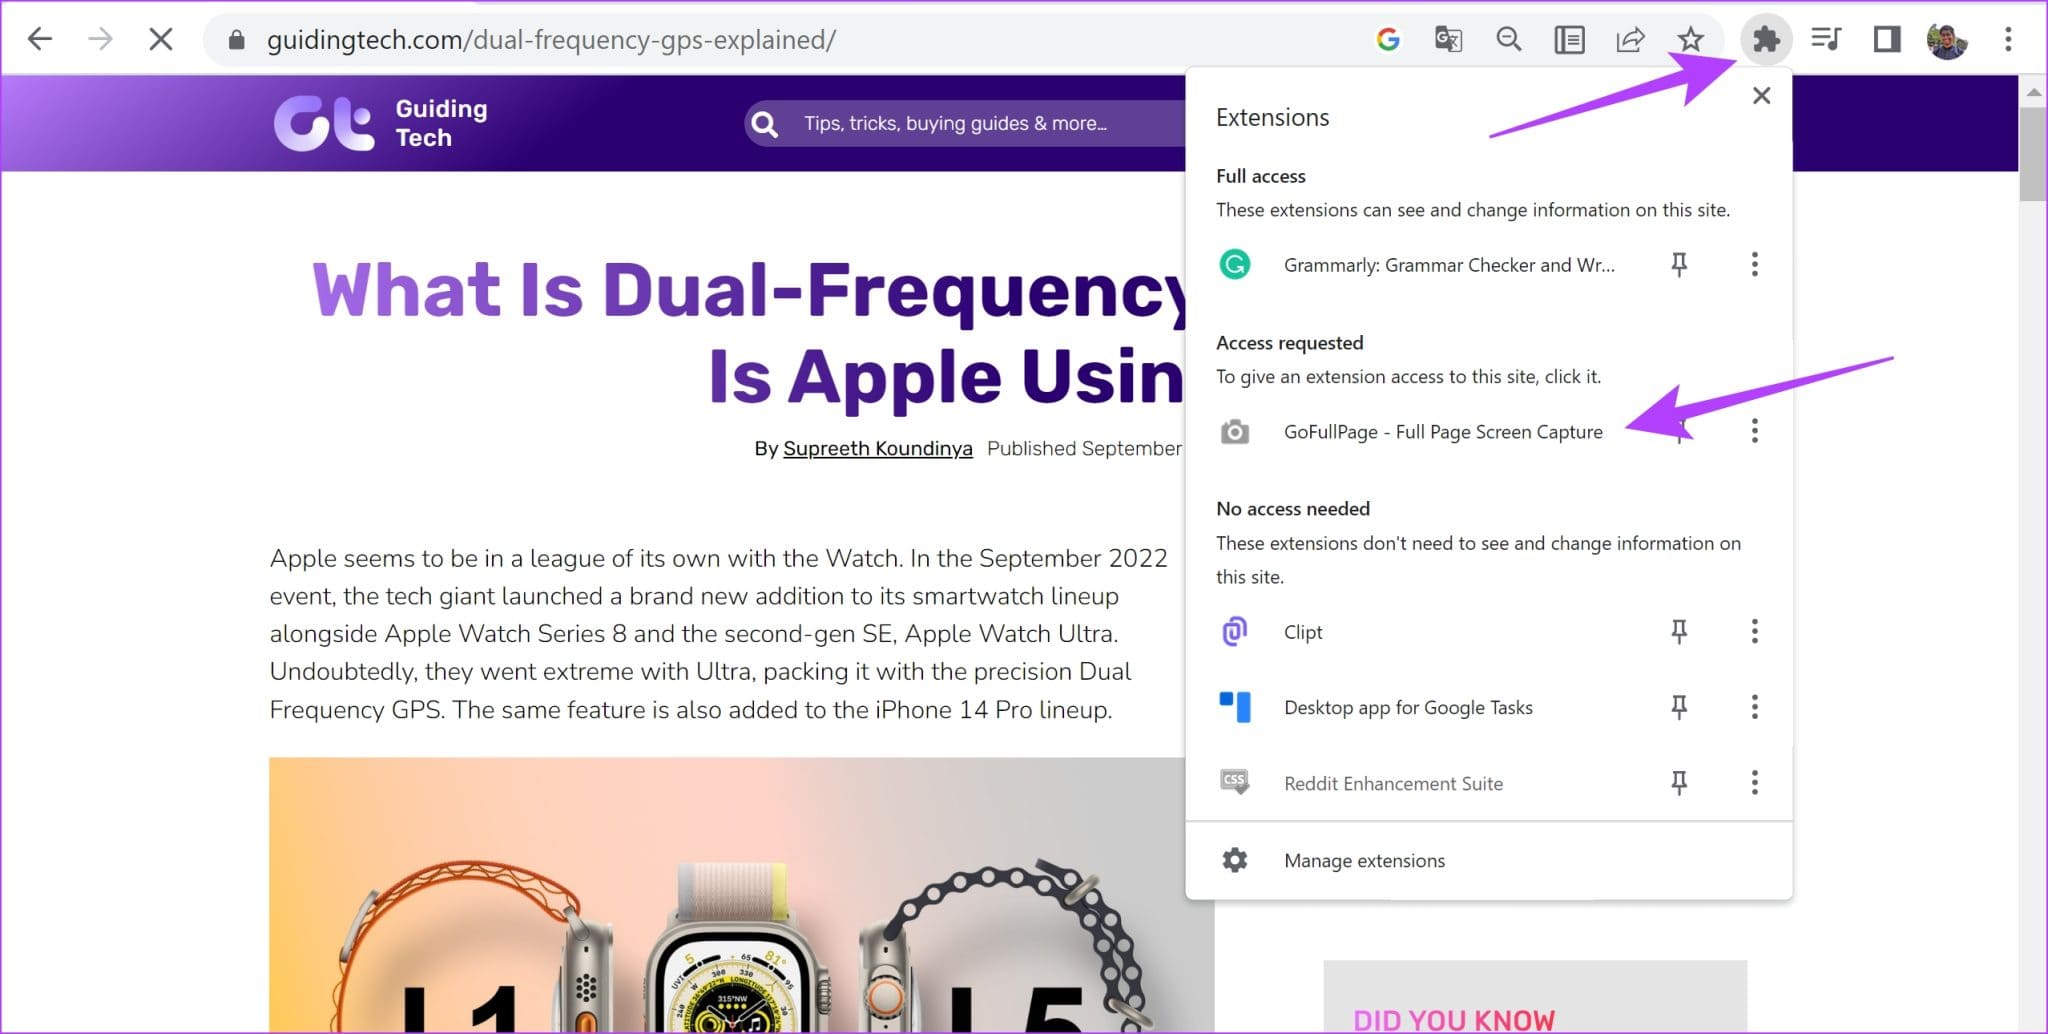This screenshot has height=1034, width=2048.
Task: Click the site search magnifier icon
Action: point(765,124)
